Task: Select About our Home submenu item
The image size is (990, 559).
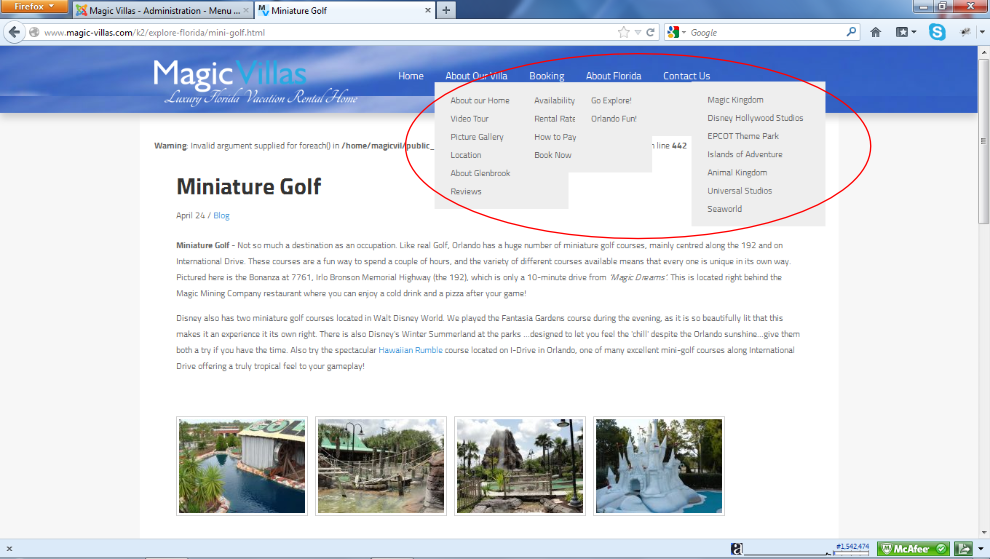Action: tap(480, 100)
